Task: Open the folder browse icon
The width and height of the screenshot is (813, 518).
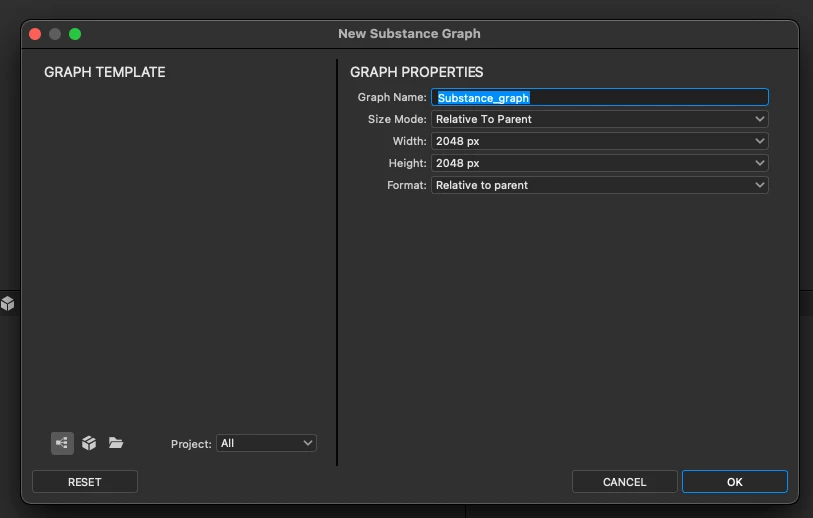Action: coord(116,443)
